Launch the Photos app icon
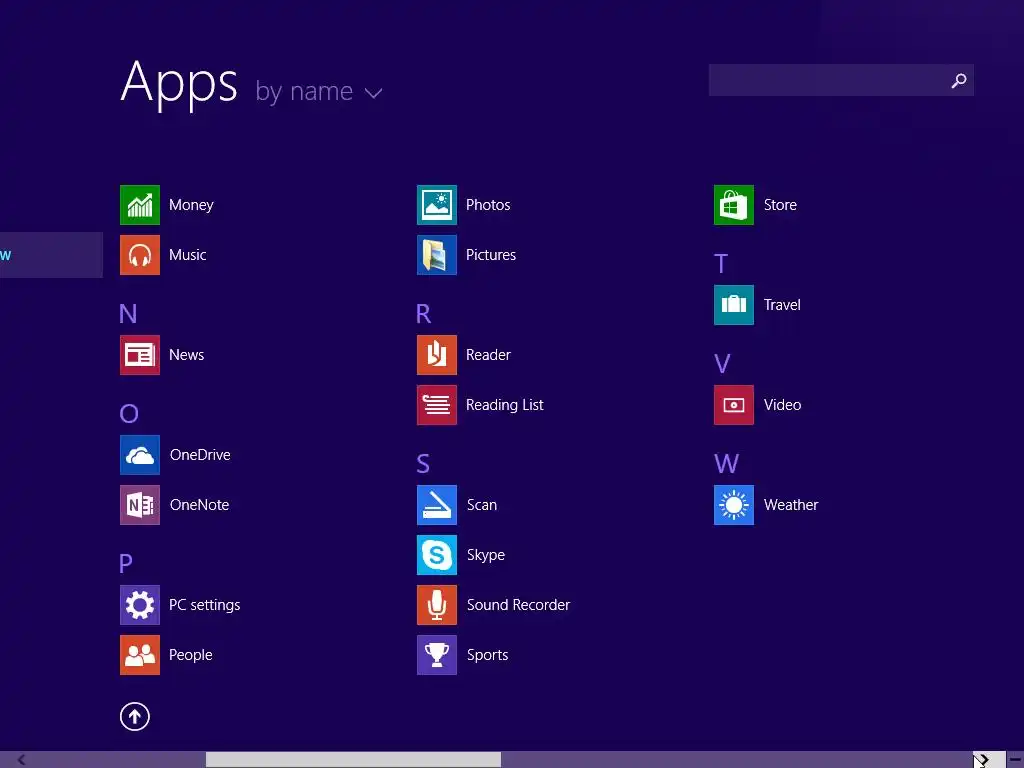The height and width of the screenshot is (768, 1024). tap(437, 205)
